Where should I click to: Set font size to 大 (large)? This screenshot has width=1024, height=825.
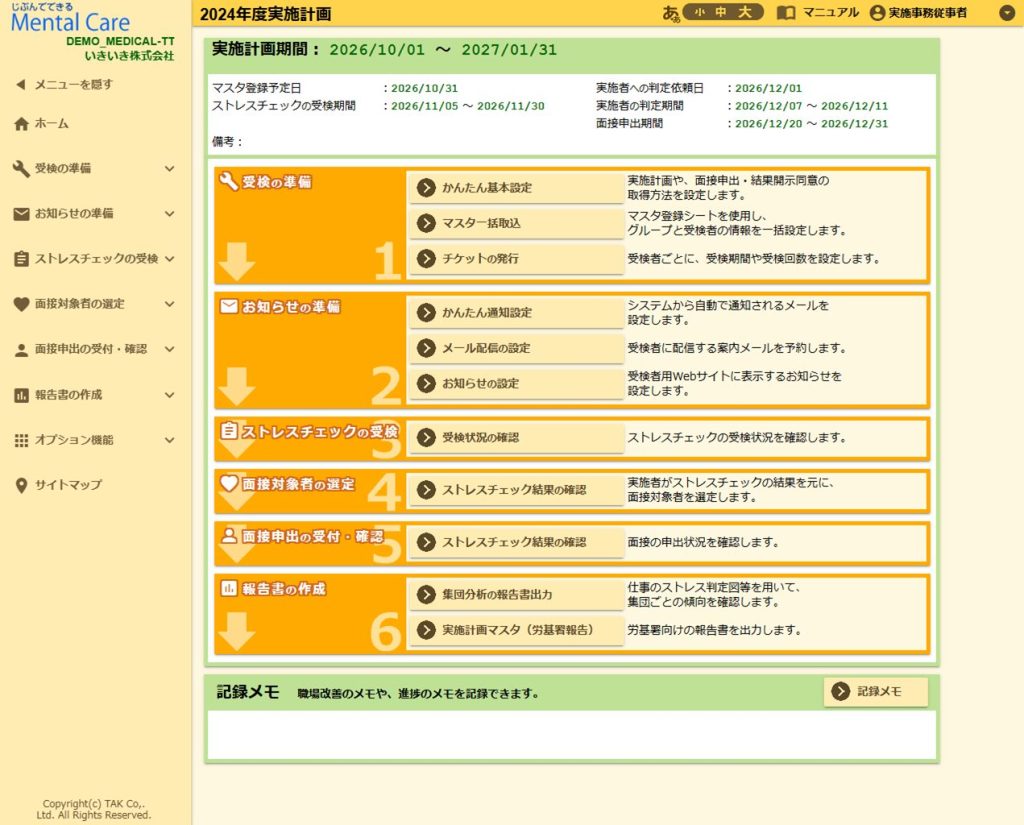[x=744, y=12]
